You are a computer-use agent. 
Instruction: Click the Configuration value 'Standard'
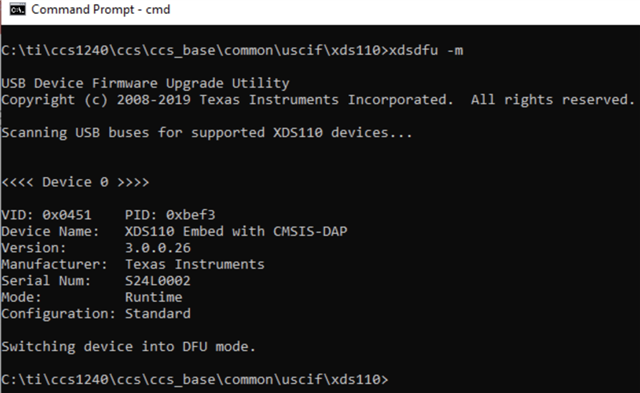pos(158,314)
